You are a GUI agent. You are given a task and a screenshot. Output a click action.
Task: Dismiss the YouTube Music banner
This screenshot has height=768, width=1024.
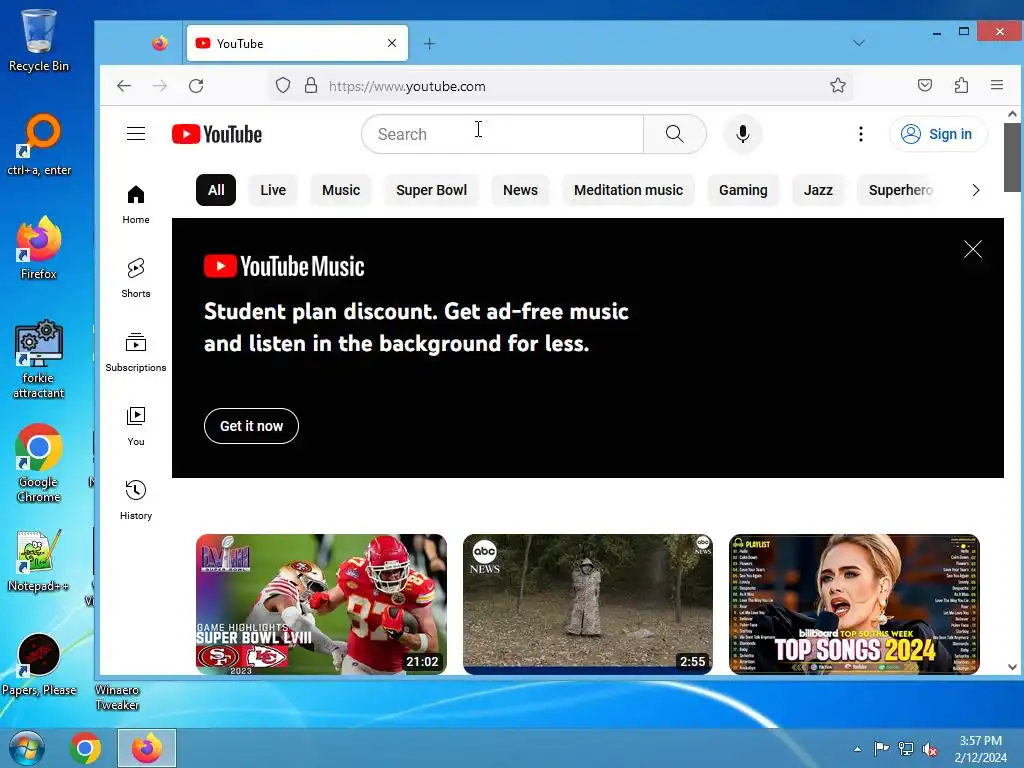[x=973, y=249]
